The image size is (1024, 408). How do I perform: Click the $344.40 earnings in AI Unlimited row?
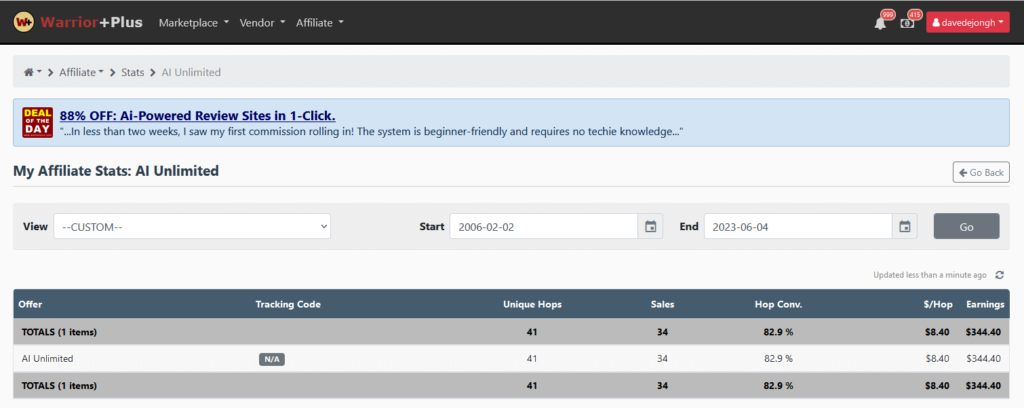pyautogui.click(x=983, y=358)
